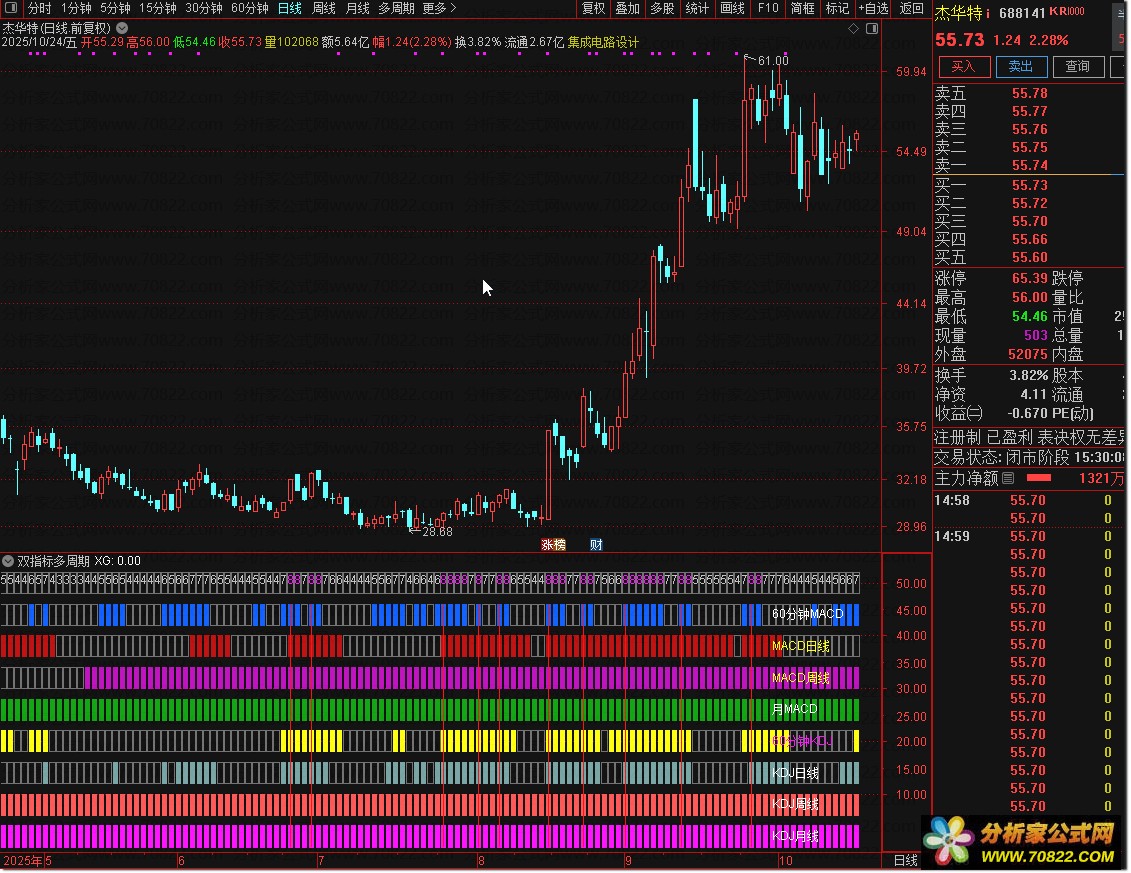1131x873 pixels.
Task: Click the KR1000 tag by stock code
Action: click(1067, 12)
